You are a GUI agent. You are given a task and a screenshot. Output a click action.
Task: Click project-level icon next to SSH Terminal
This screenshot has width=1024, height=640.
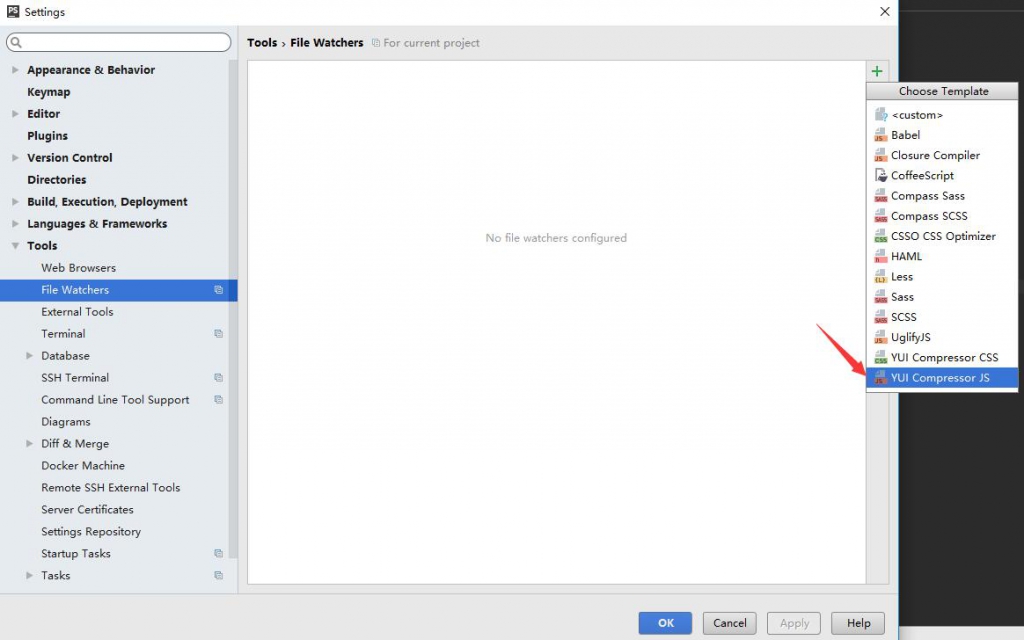tap(219, 377)
